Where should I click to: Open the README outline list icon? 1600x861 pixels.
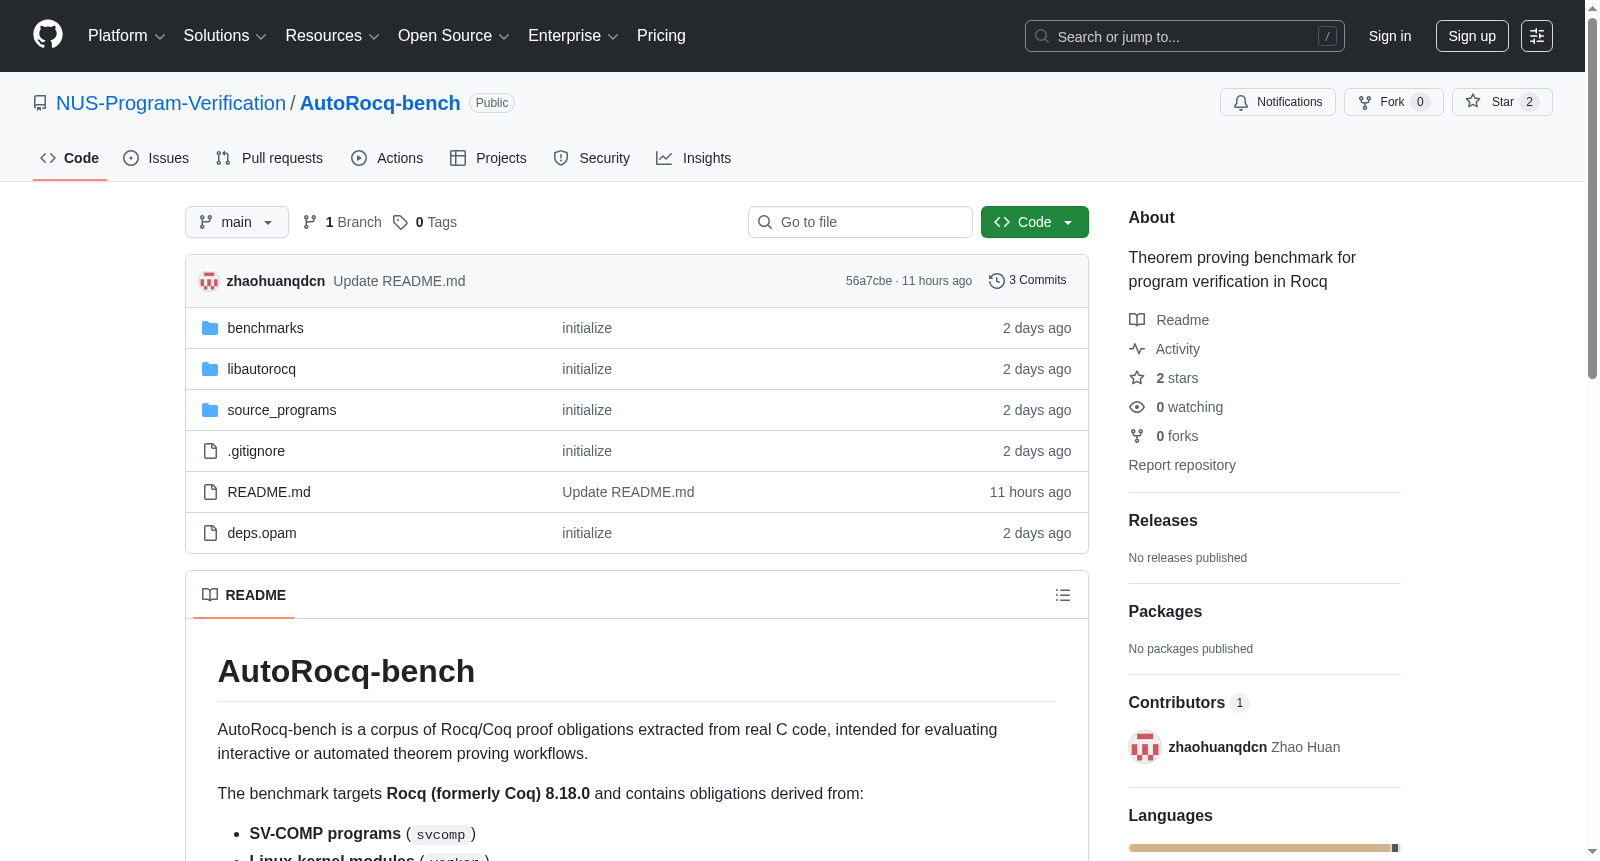coord(1063,595)
